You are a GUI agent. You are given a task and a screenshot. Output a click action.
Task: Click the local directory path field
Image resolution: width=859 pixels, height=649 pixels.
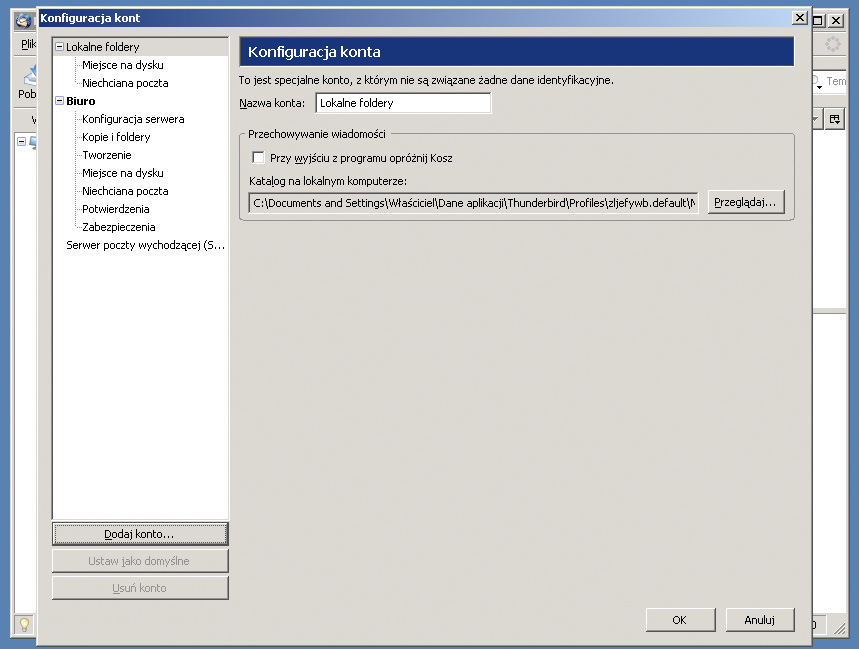click(474, 203)
